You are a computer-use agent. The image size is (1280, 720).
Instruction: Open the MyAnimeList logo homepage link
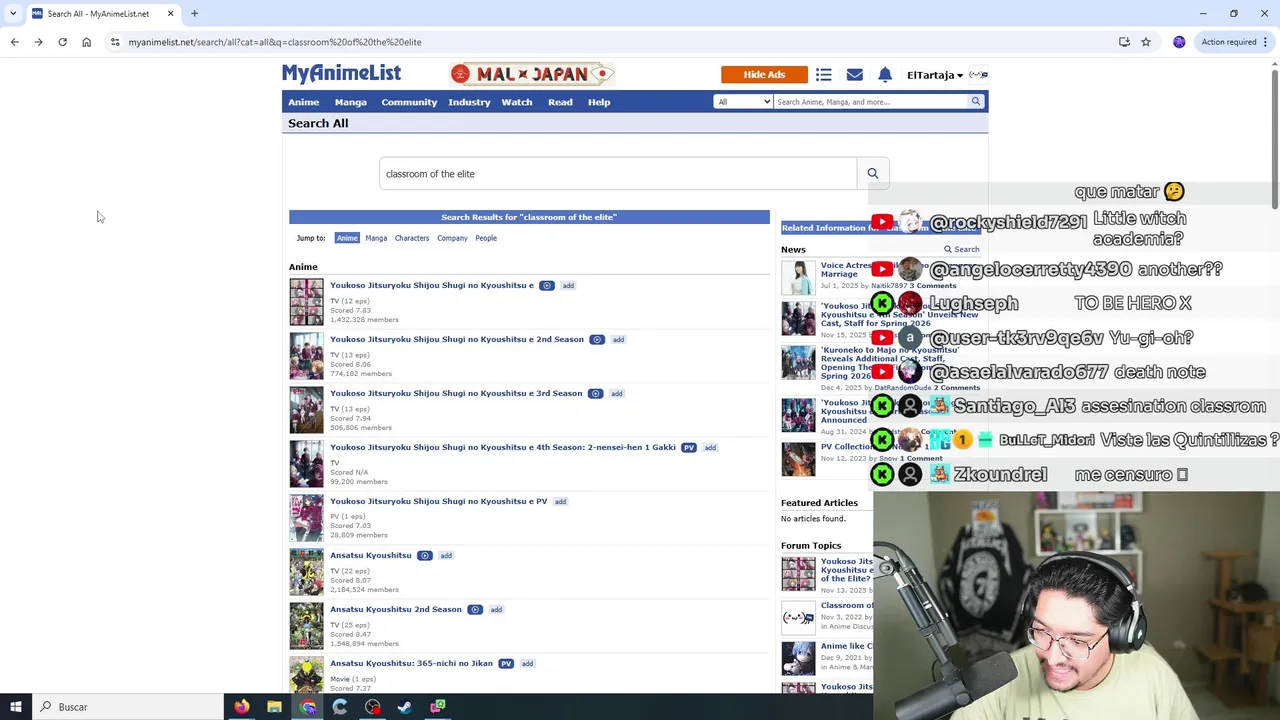[x=341, y=73]
